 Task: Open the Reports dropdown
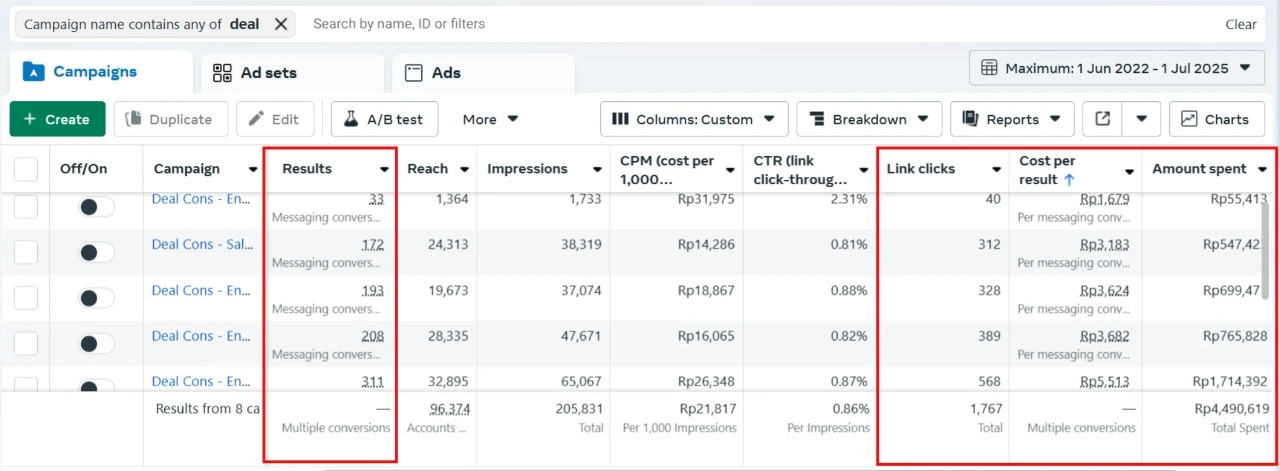[1011, 119]
